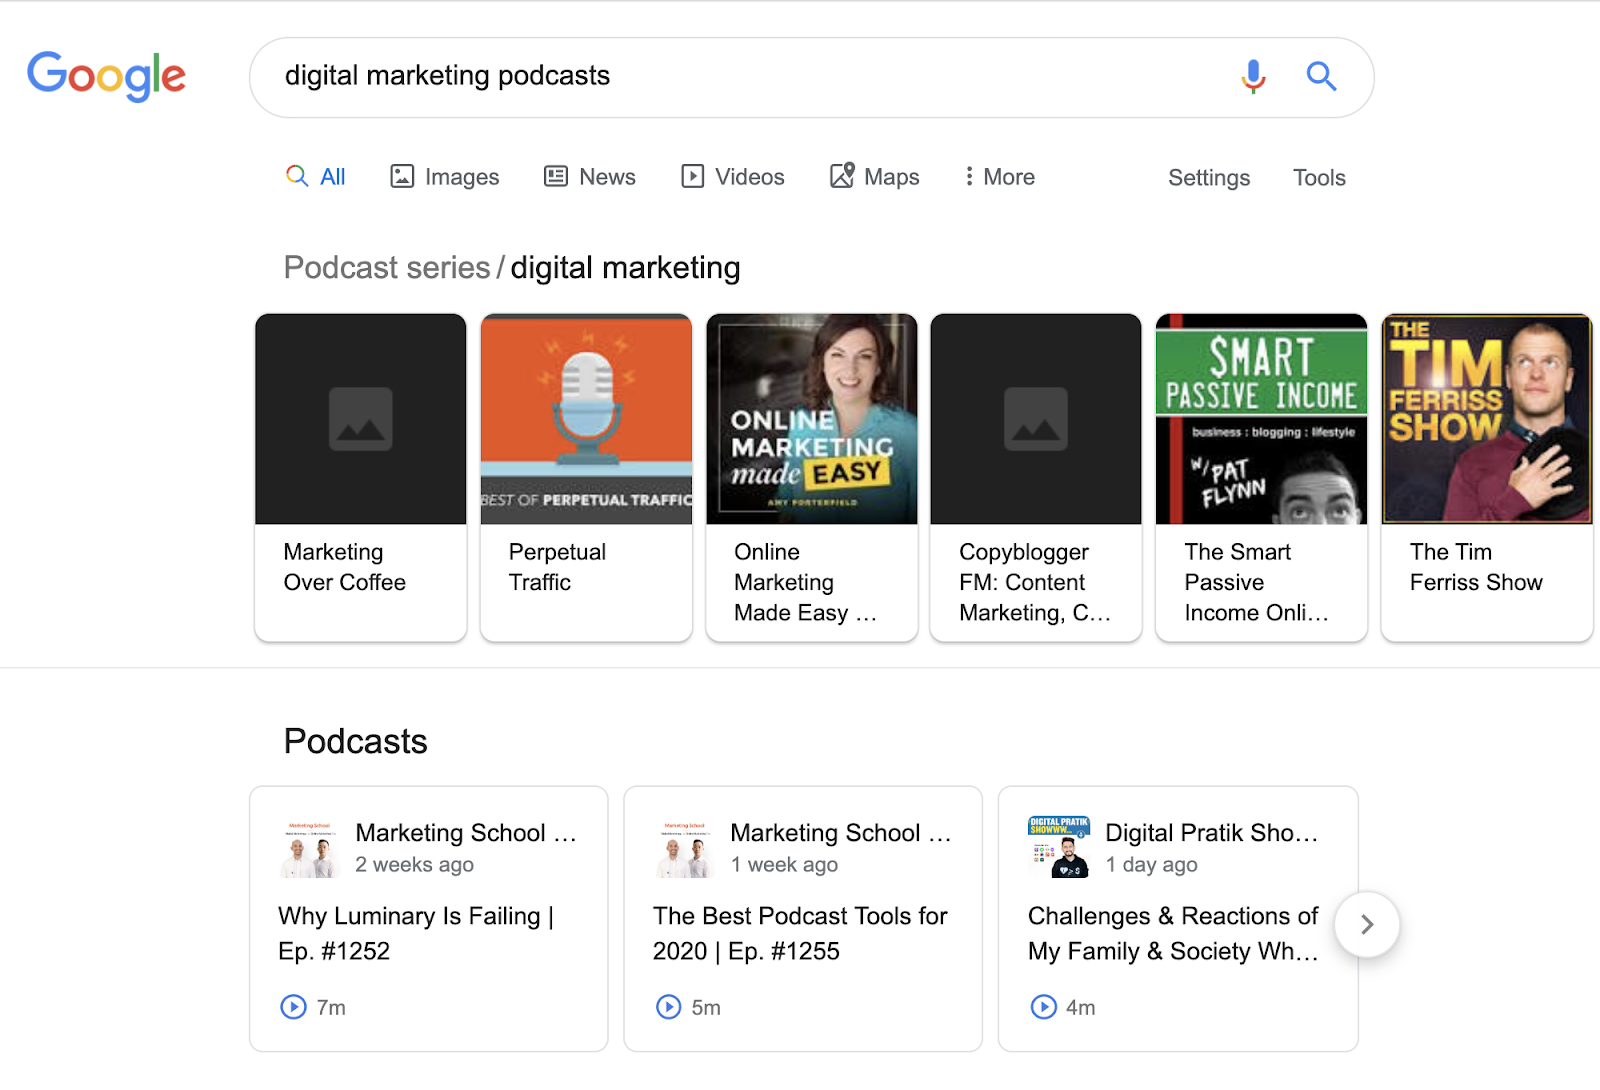Show next podcasts with right chevron
The width and height of the screenshot is (1600, 1090).
(x=1367, y=924)
